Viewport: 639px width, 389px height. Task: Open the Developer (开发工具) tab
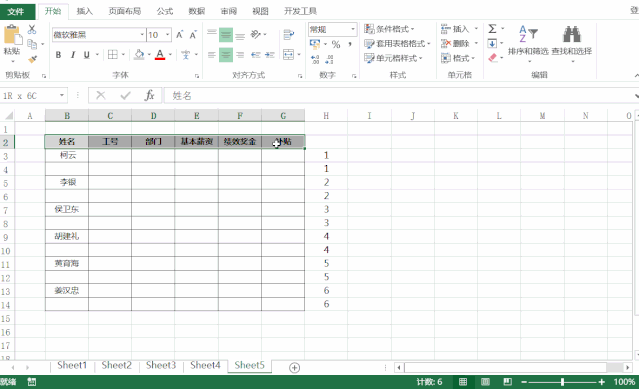pos(300,11)
